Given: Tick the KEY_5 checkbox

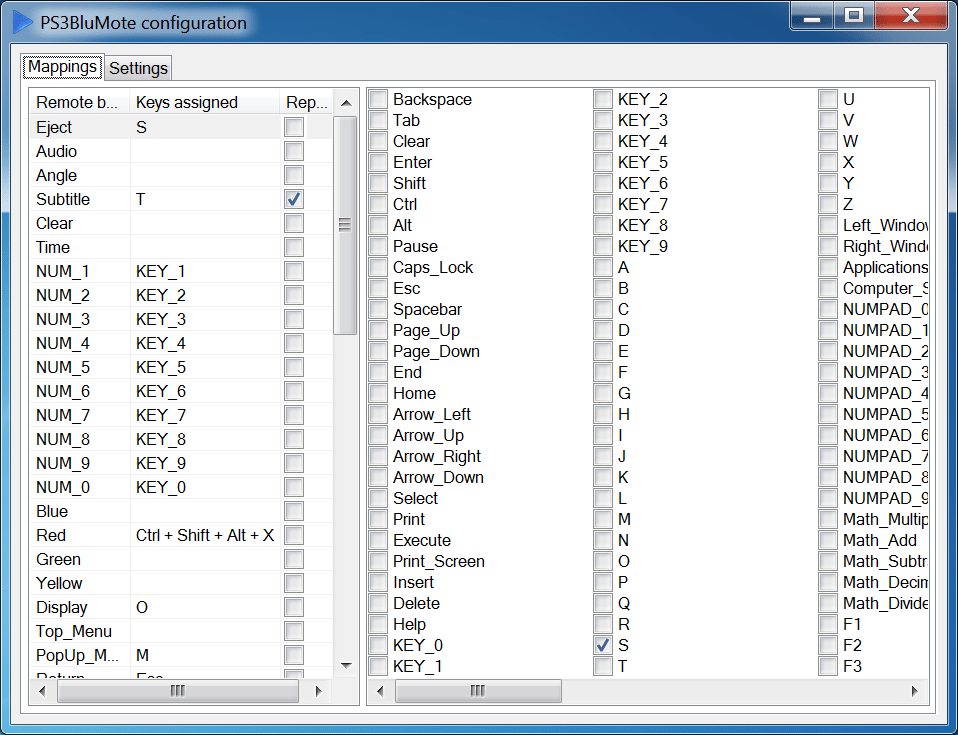Looking at the screenshot, I should tap(603, 162).
